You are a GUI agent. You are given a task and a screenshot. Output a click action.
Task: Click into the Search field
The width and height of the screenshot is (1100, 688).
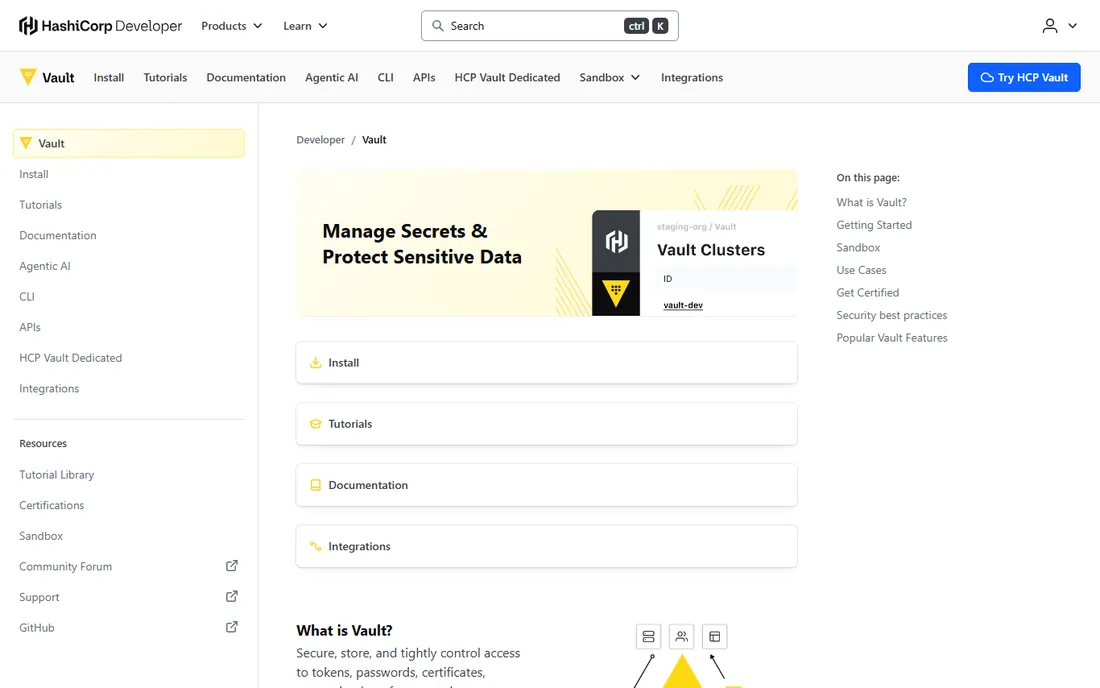(550, 26)
